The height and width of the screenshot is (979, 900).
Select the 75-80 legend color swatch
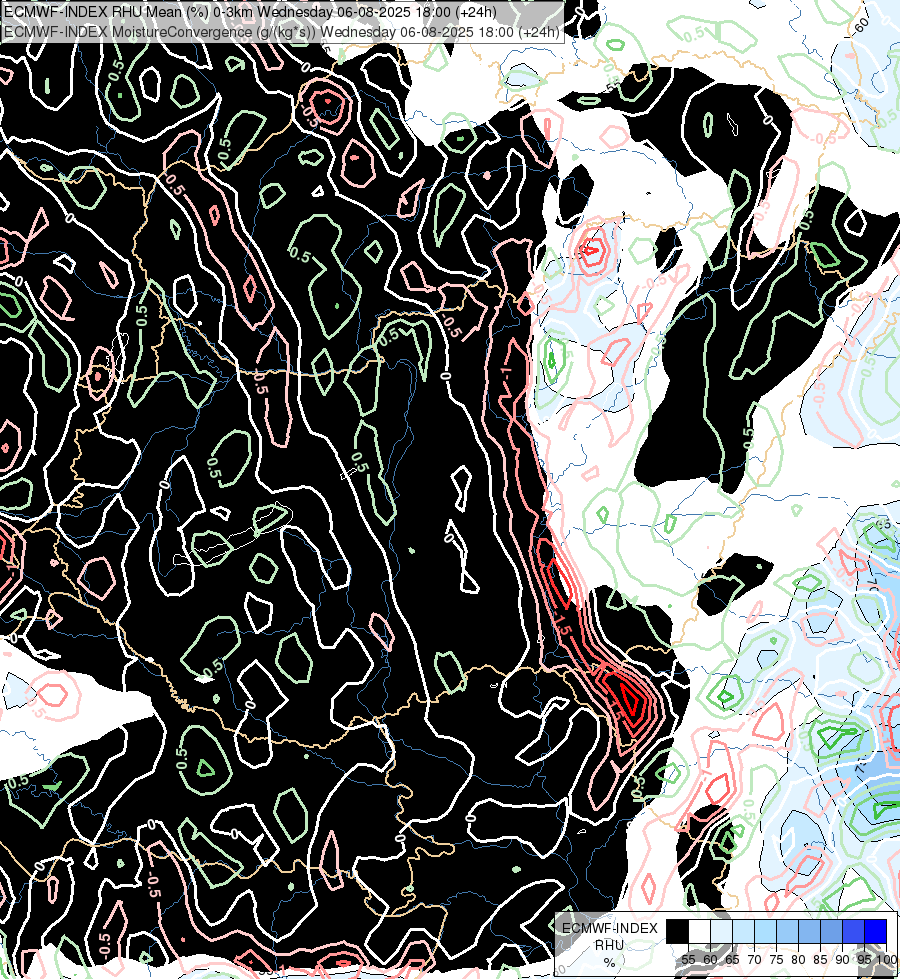(x=787, y=931)
